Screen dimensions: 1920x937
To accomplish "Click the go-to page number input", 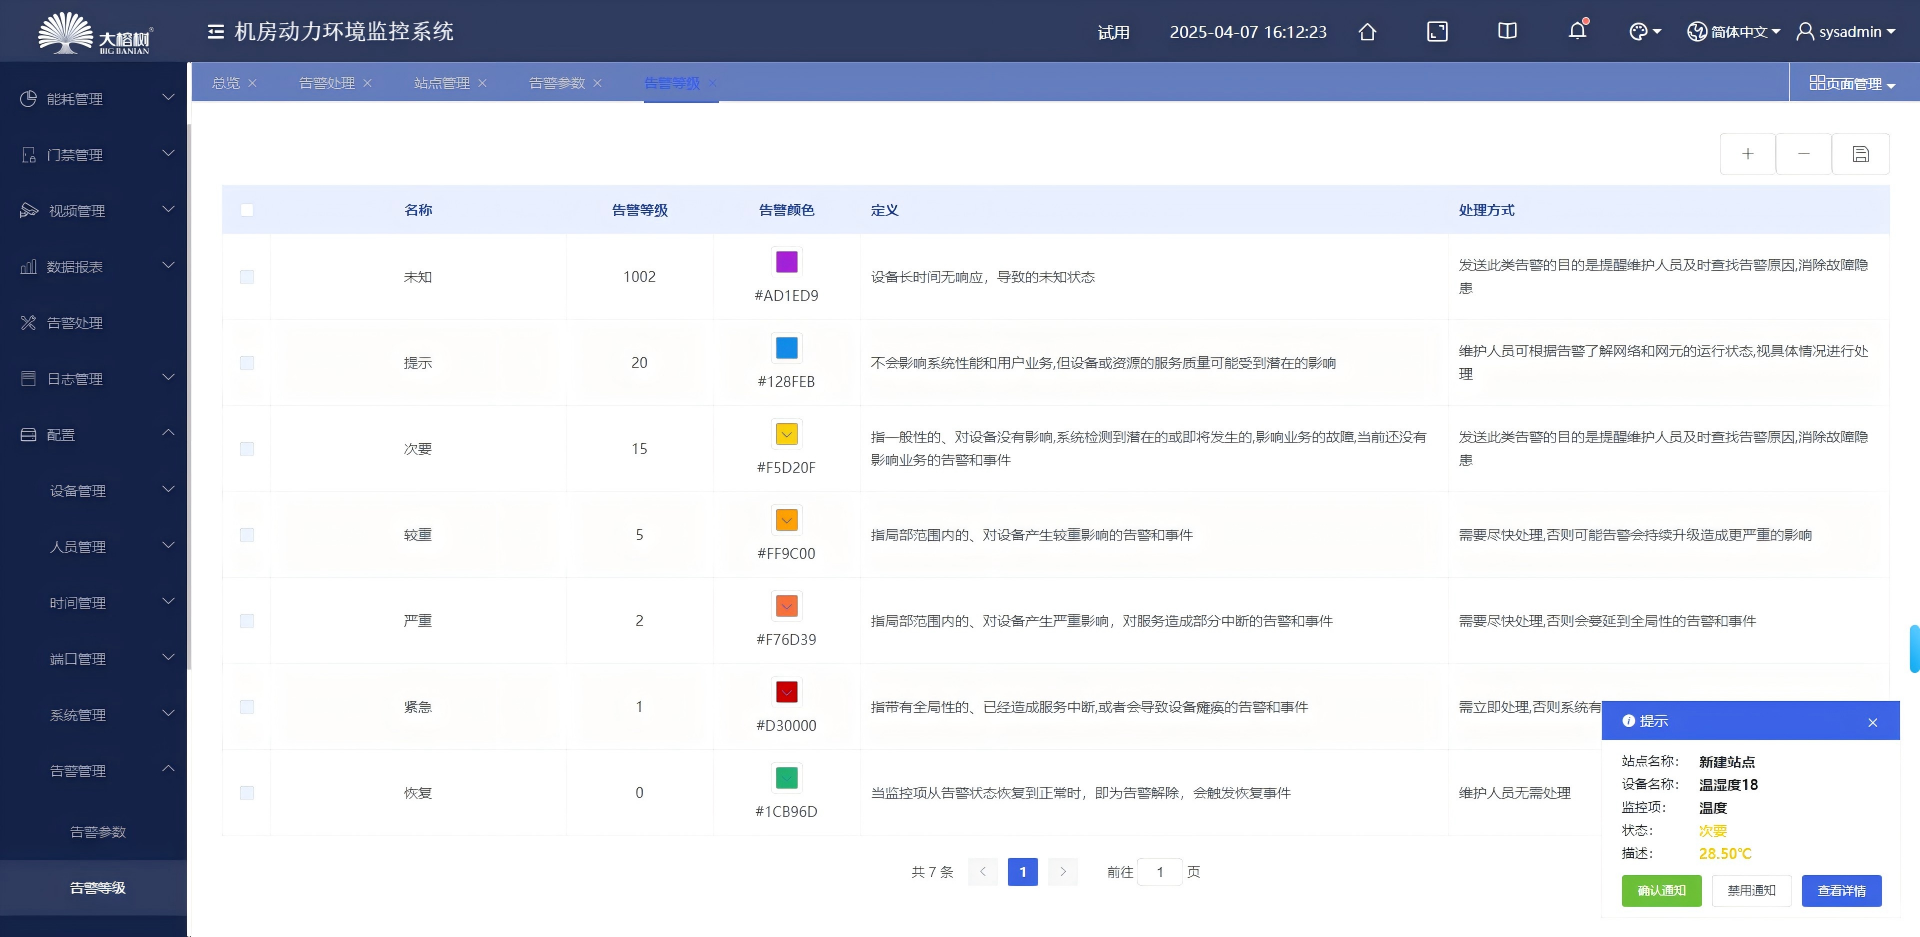I will click(1160, 872).
